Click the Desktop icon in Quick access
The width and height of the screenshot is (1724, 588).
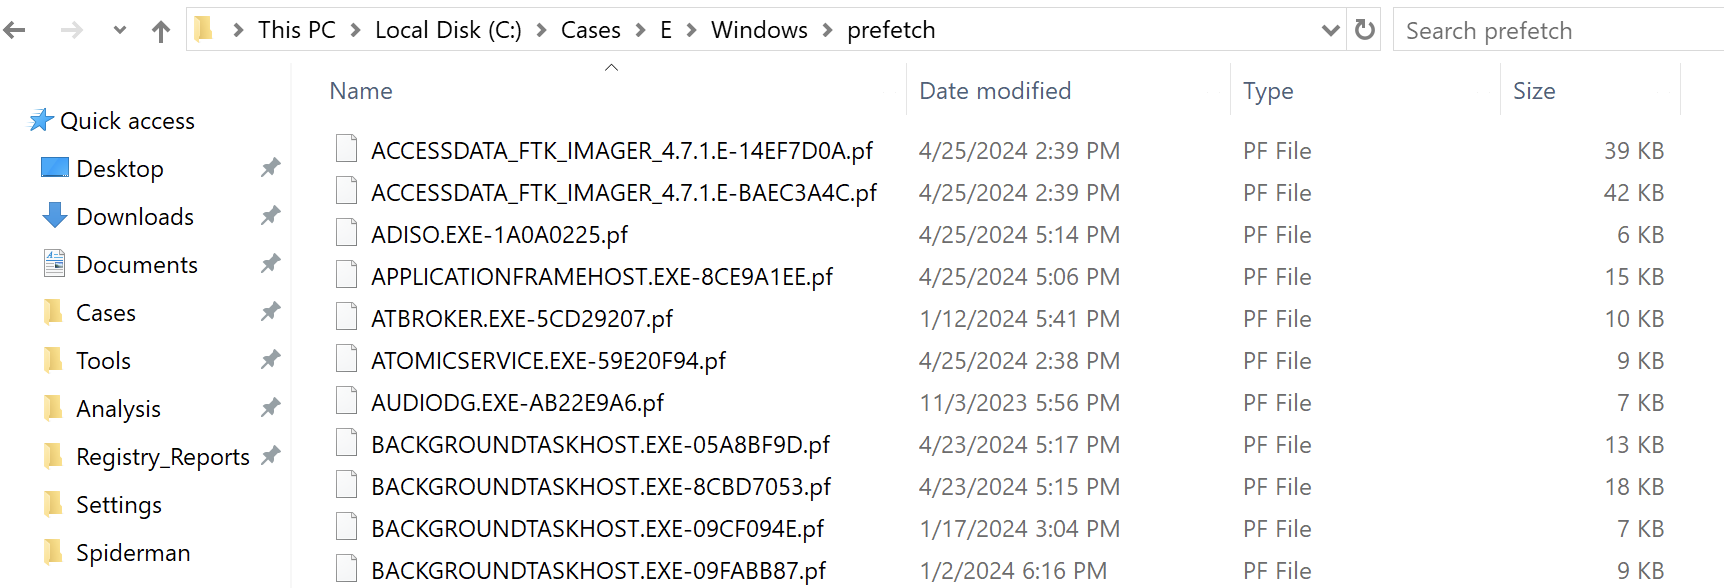tap(55, 168)
